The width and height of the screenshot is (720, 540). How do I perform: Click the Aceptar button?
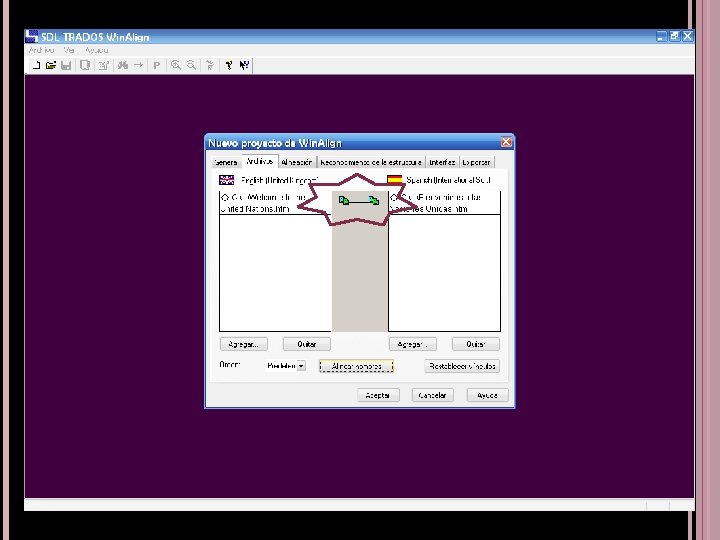pyautogui.click(x=378, y=395)
